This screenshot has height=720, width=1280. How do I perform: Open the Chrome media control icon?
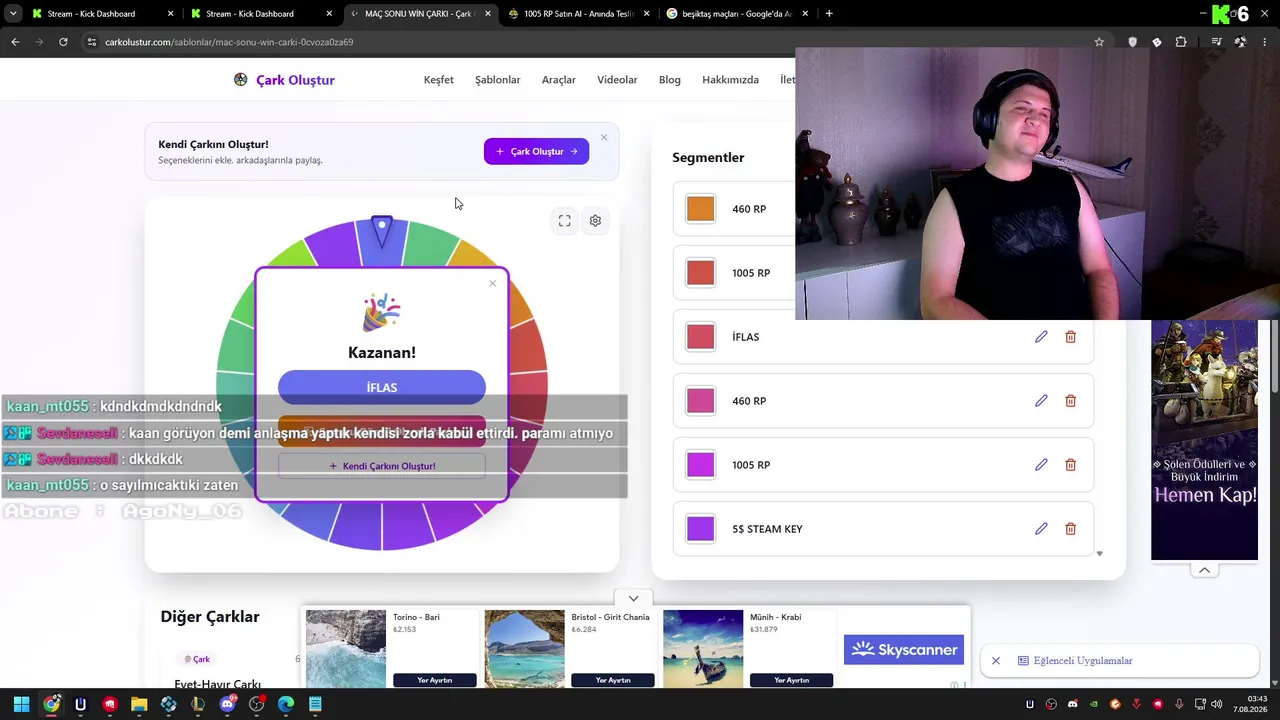[1216, 42]
